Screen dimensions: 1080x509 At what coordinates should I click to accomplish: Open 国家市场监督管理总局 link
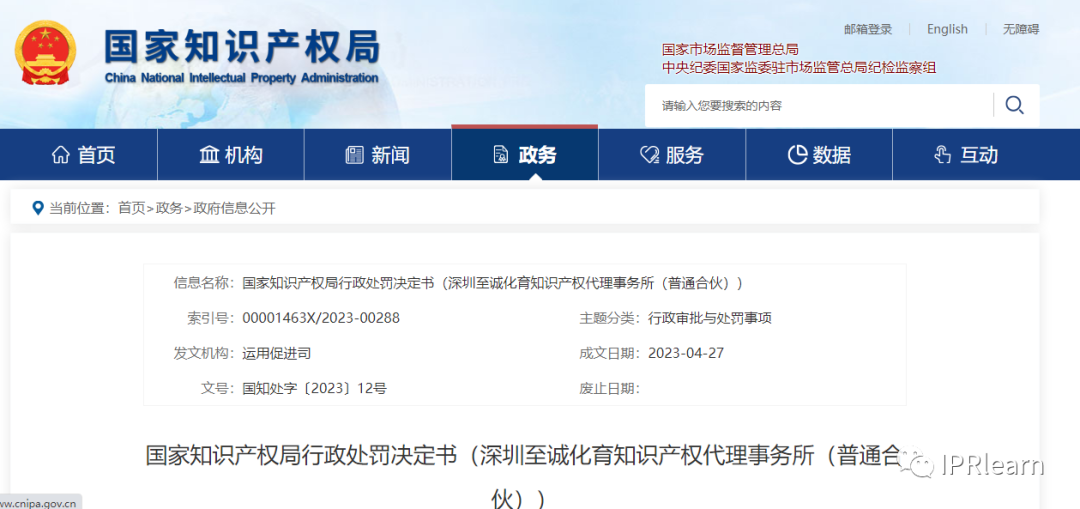point(730,50)
